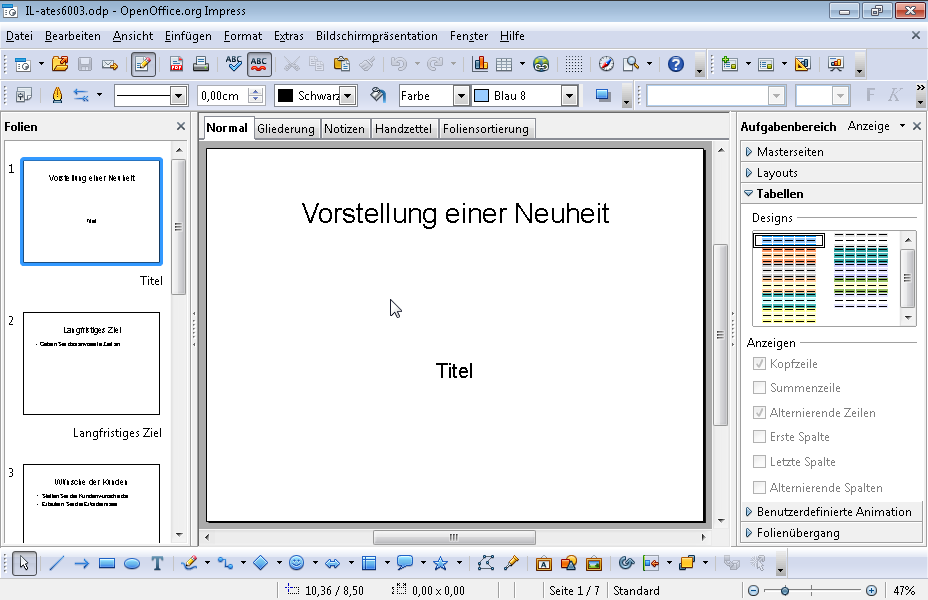Open line style dropdown
The width and height of the screenshot is (928, 600).
178,96
